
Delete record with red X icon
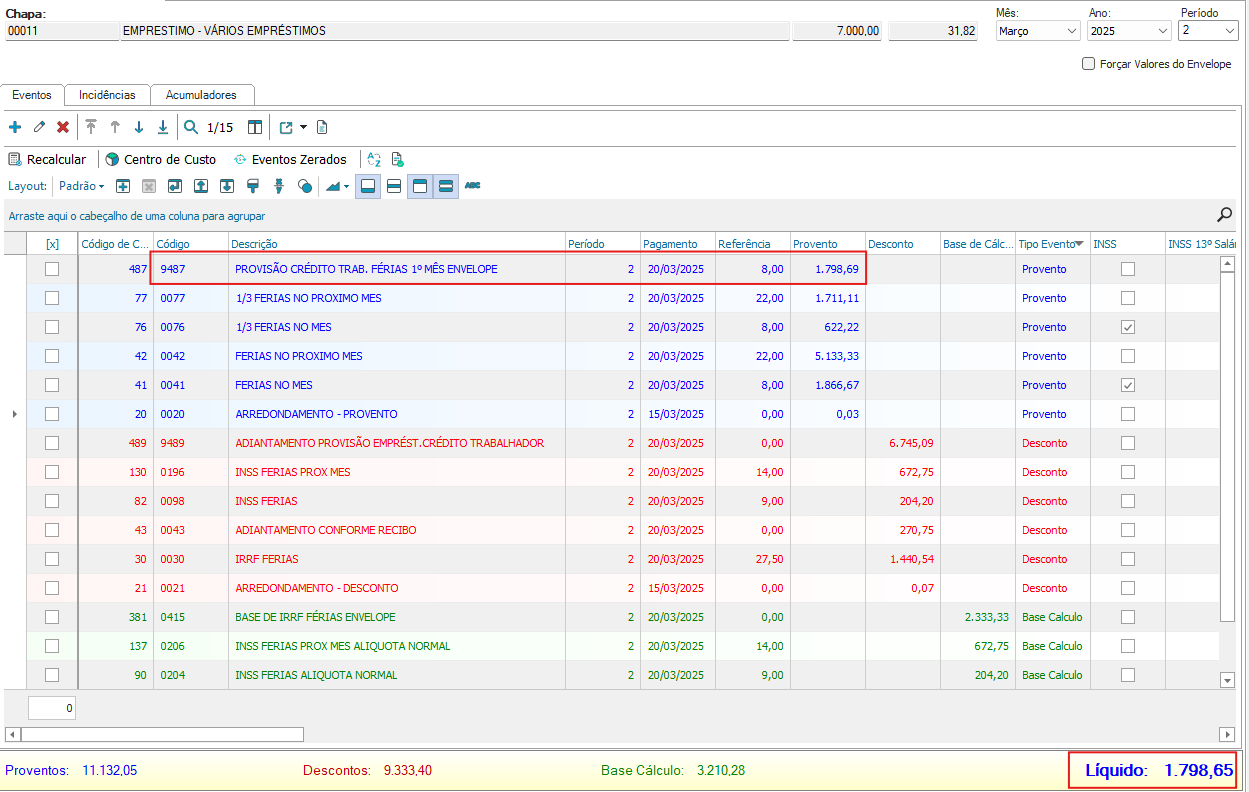point(63,127)
